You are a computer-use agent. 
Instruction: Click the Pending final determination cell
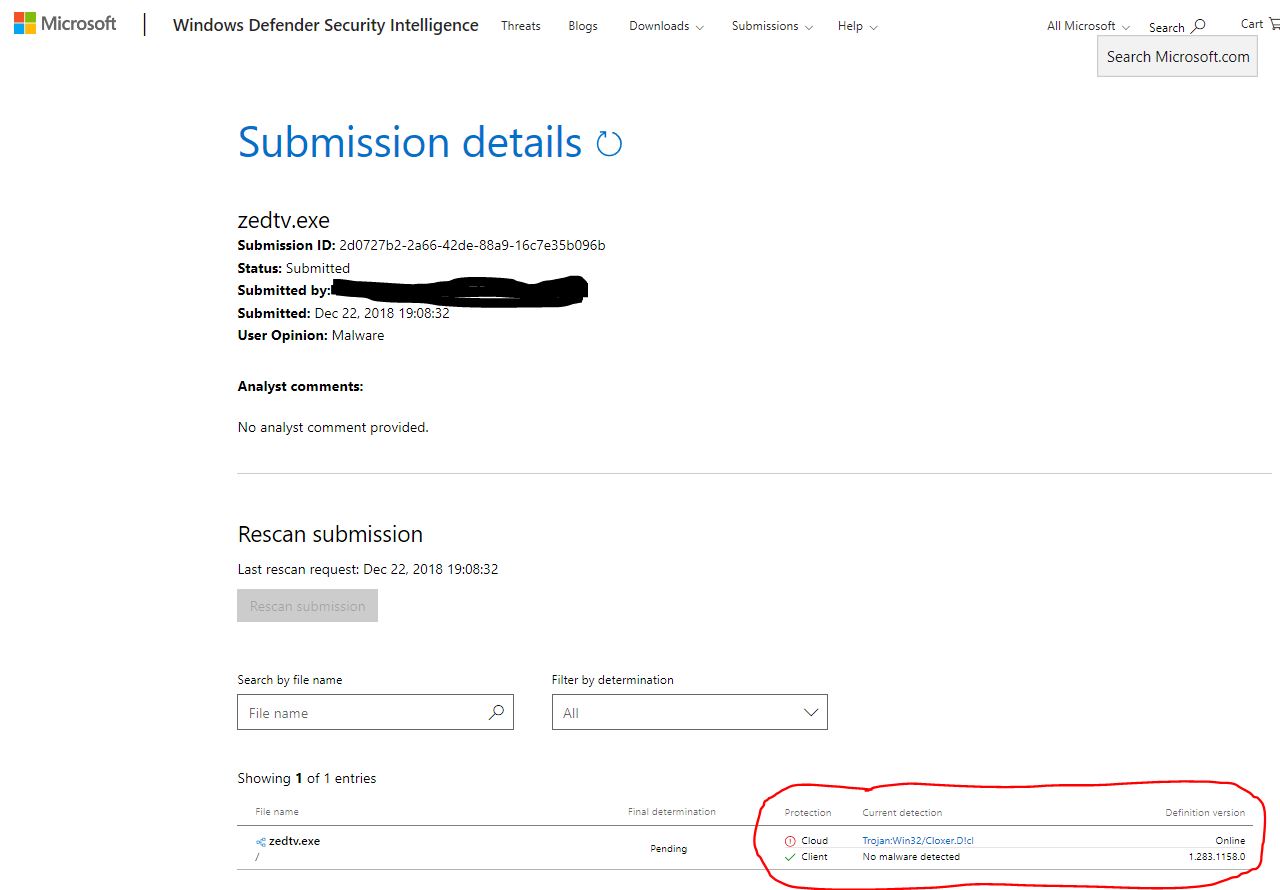[669, 849]
